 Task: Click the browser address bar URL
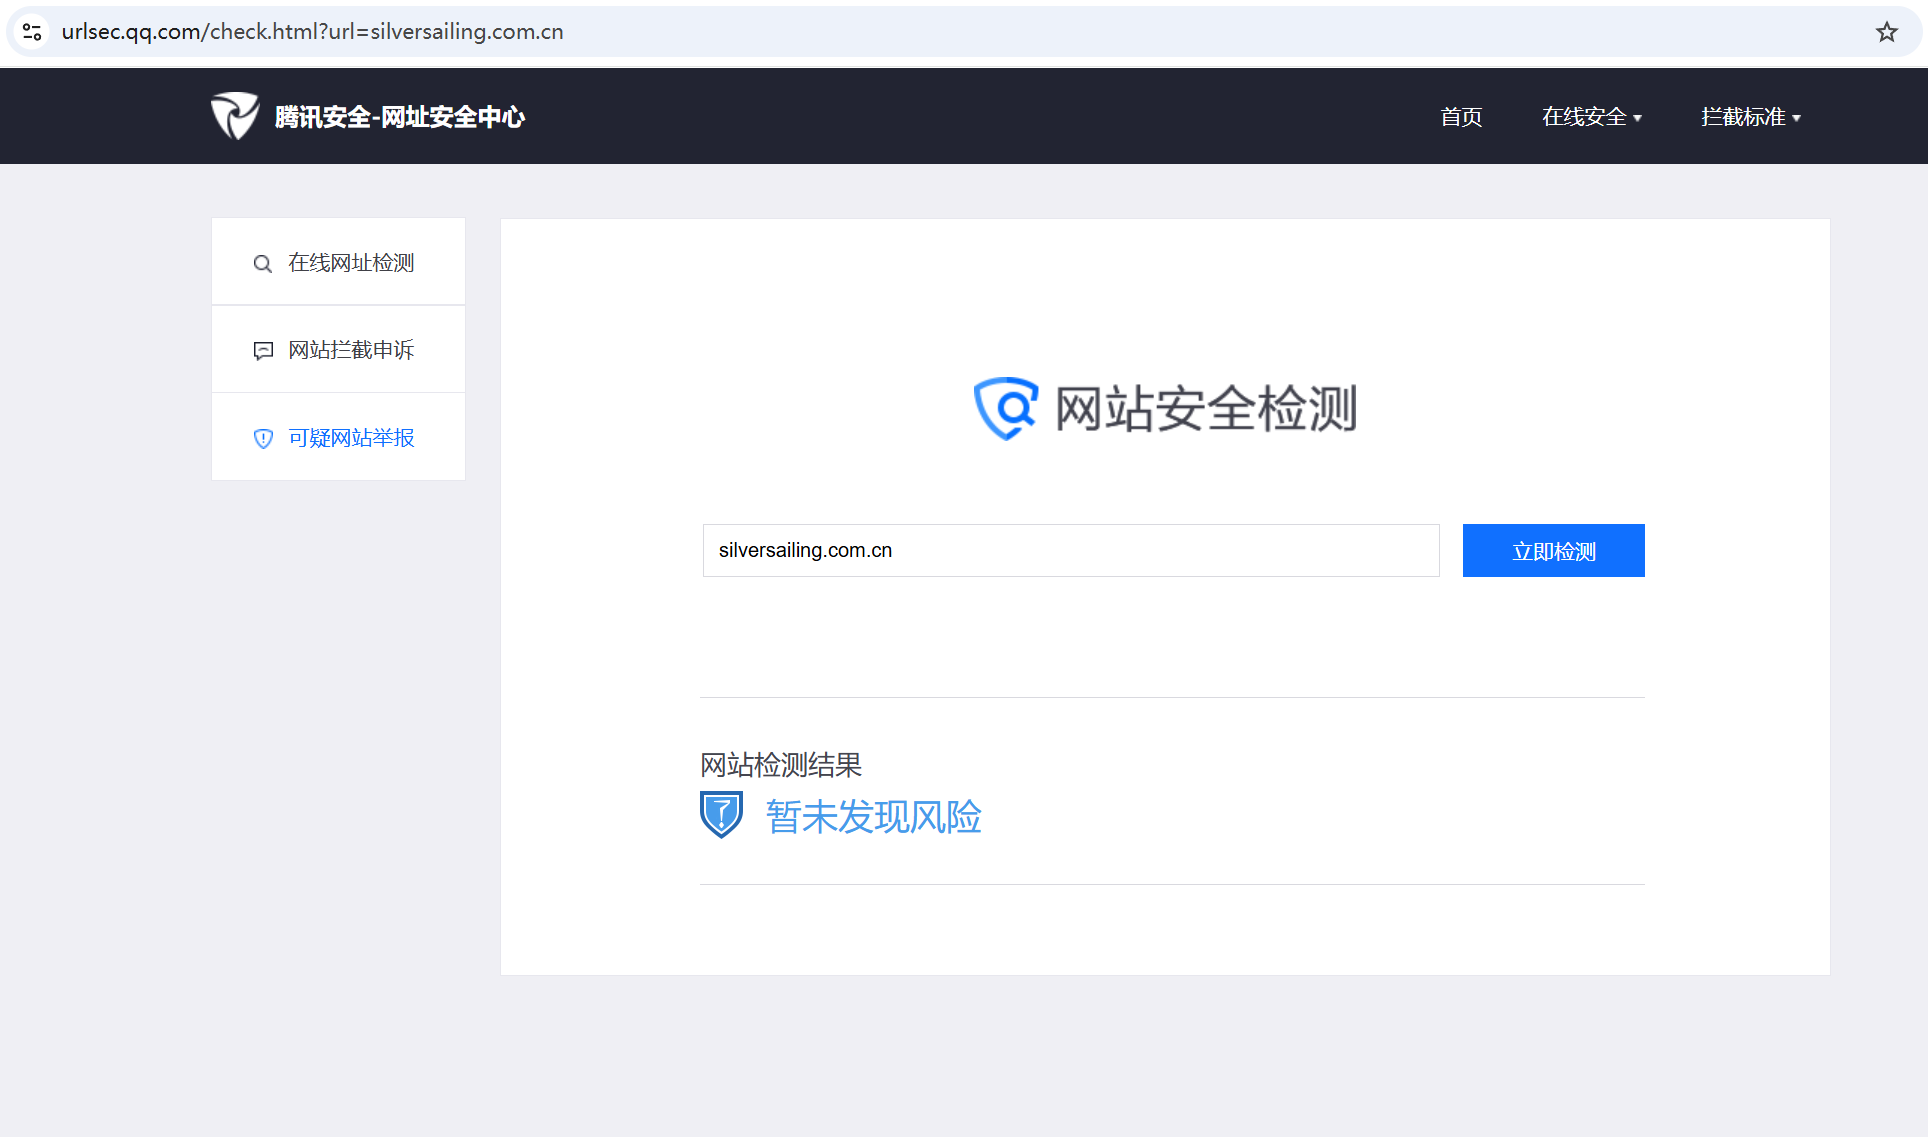(x=312, y=32)
